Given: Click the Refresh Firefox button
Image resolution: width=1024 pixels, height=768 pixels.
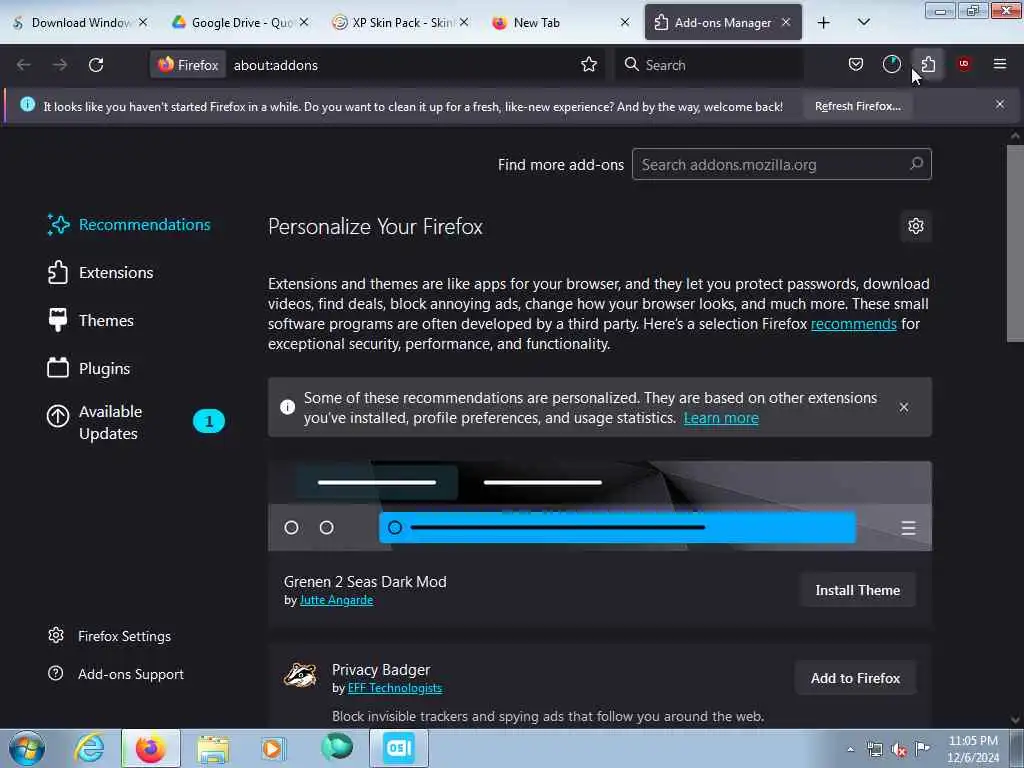Looking at the screenshot, I should click(857, 106).
